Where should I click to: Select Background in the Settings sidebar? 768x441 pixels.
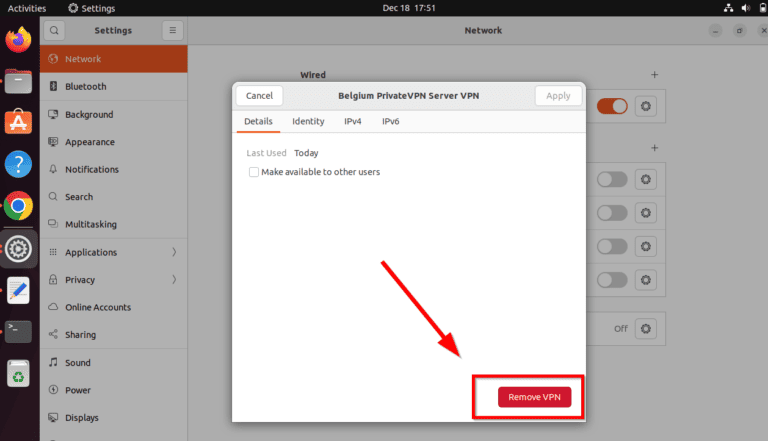point(114,114)
